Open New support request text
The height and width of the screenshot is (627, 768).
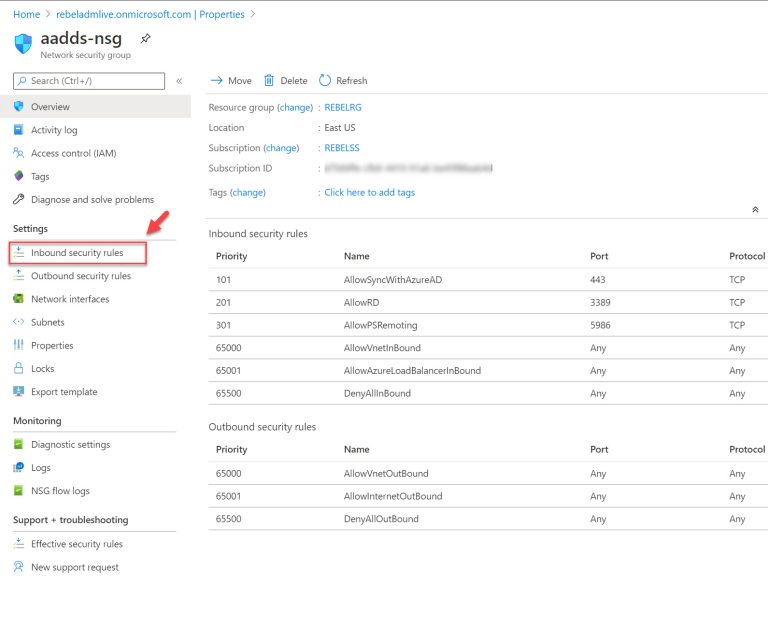pos(75,567)
